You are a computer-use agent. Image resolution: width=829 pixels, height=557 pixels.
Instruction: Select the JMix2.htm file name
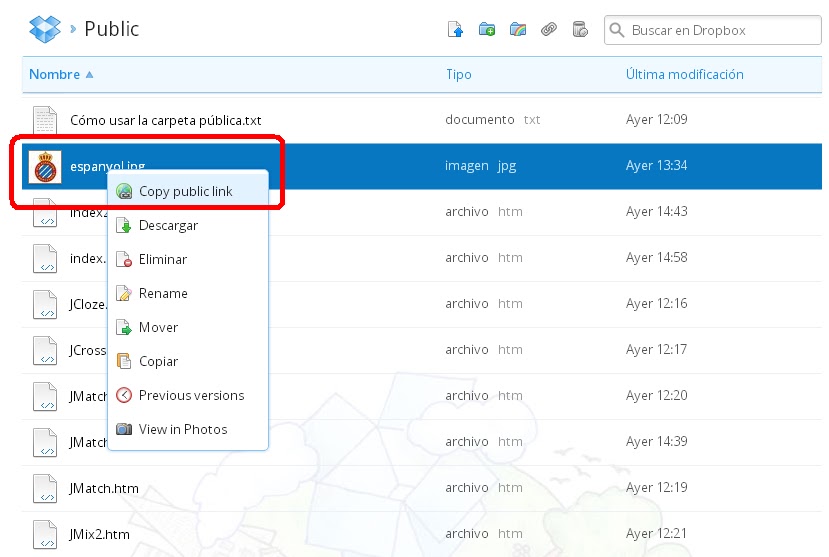(x=99, y=534)
